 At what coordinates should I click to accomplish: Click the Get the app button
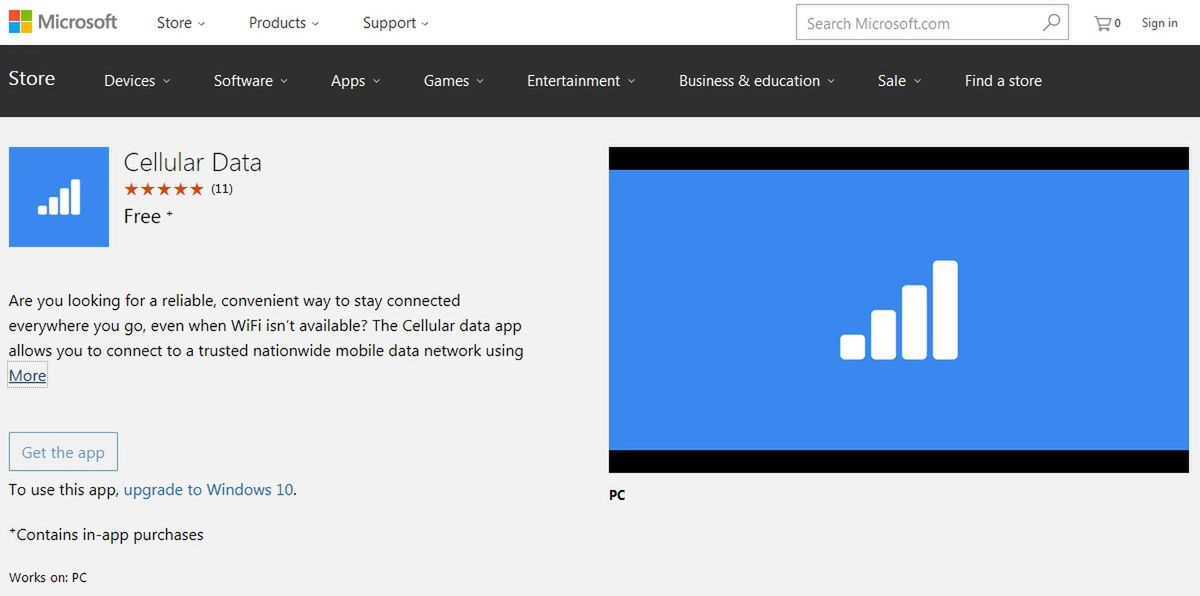[x=63, y=452]
